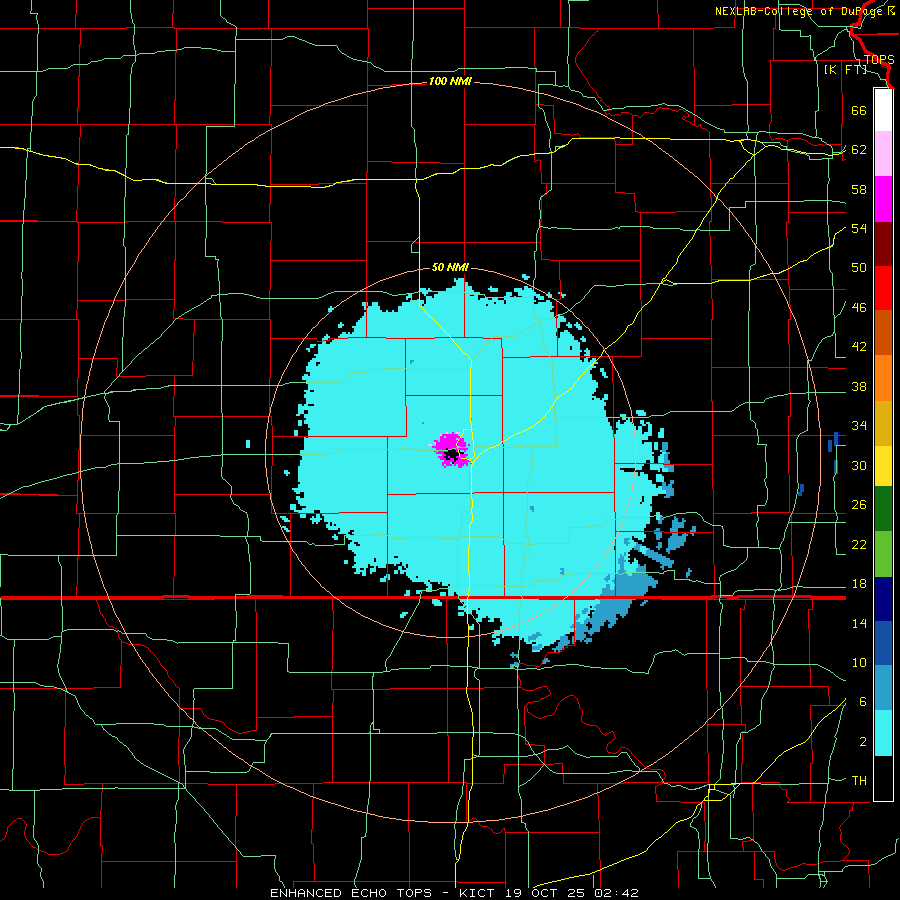This screenshot has height=900, width=900.
Task: Click the dark orange legend color band
Action: pyautogui.click(x=883, y=333)
